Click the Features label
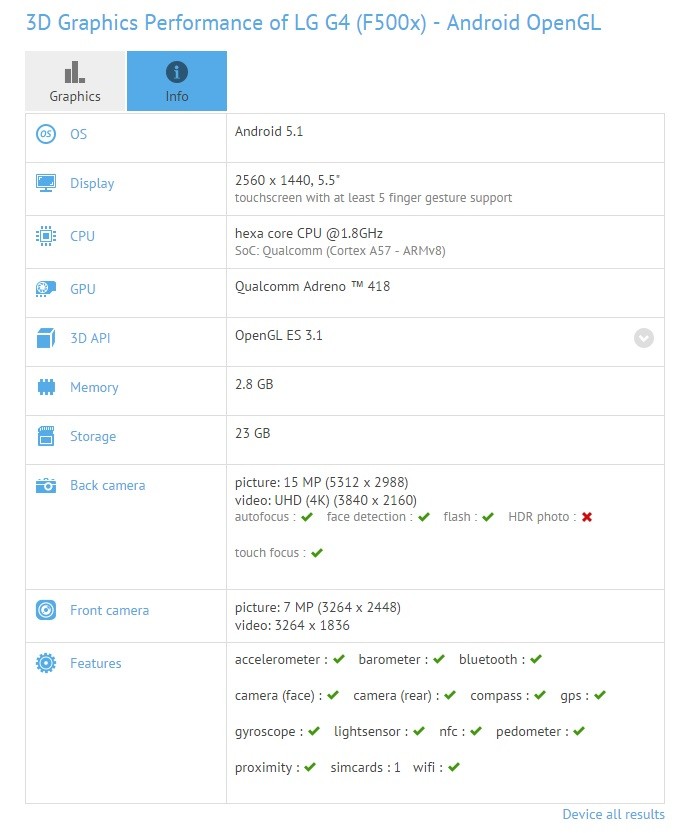Viewport: 686px width, 833px height. click(x=96, y=663)
